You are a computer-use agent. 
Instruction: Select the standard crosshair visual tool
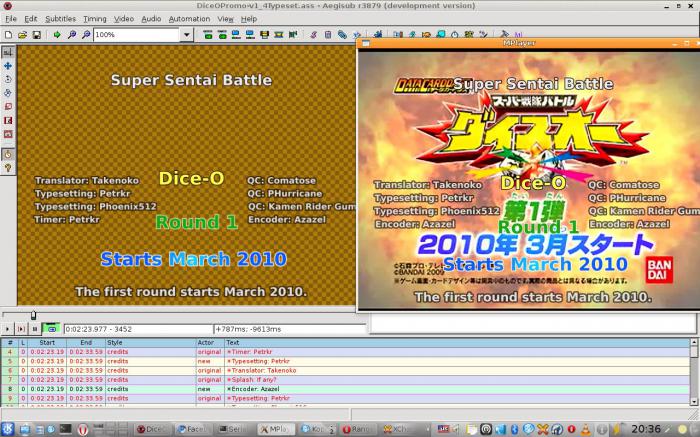click(8, 52)
